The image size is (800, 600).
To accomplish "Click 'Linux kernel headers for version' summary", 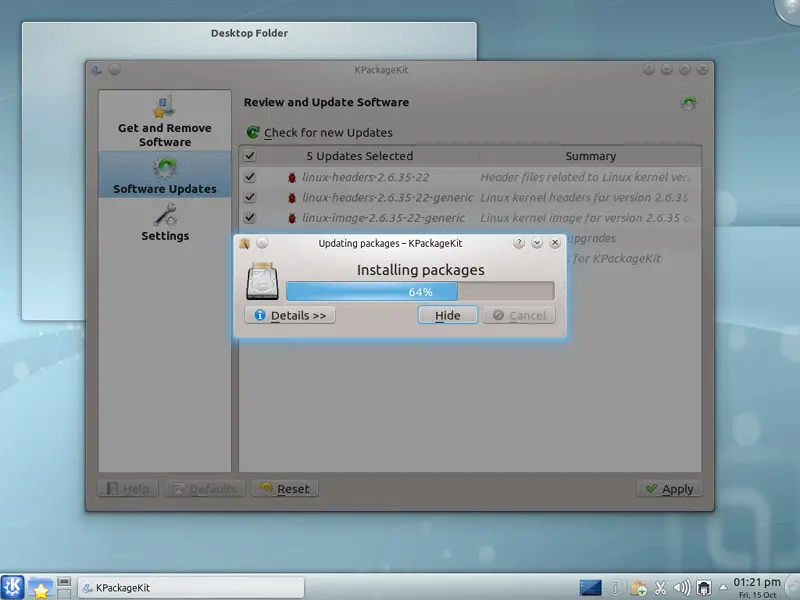I will point(584,198).
